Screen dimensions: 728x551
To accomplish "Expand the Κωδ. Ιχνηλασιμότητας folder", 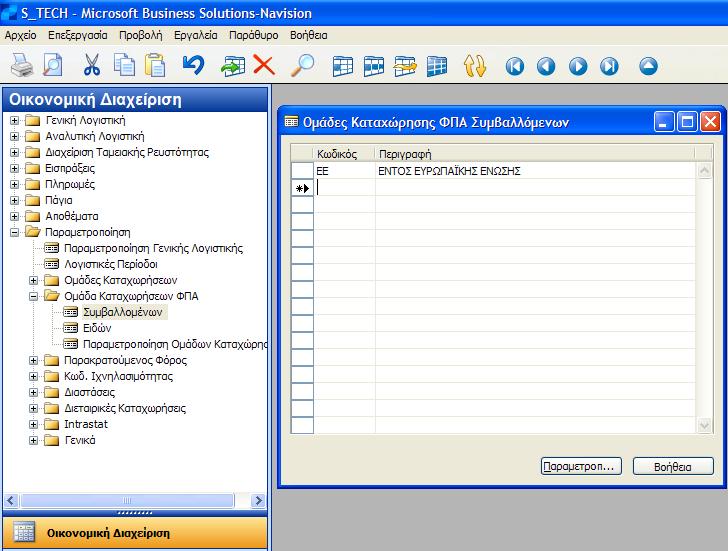I will (x=33, y=376).
